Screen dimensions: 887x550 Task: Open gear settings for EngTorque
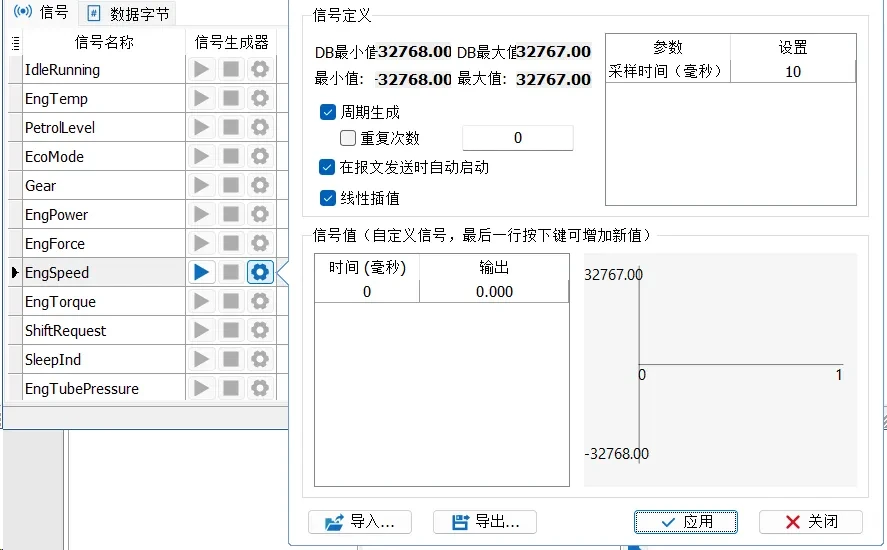[260, 301]
